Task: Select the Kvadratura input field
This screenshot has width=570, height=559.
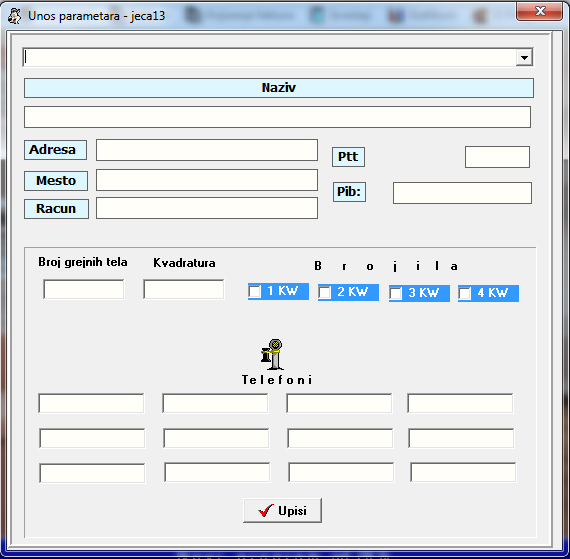Action: [184, 289]
